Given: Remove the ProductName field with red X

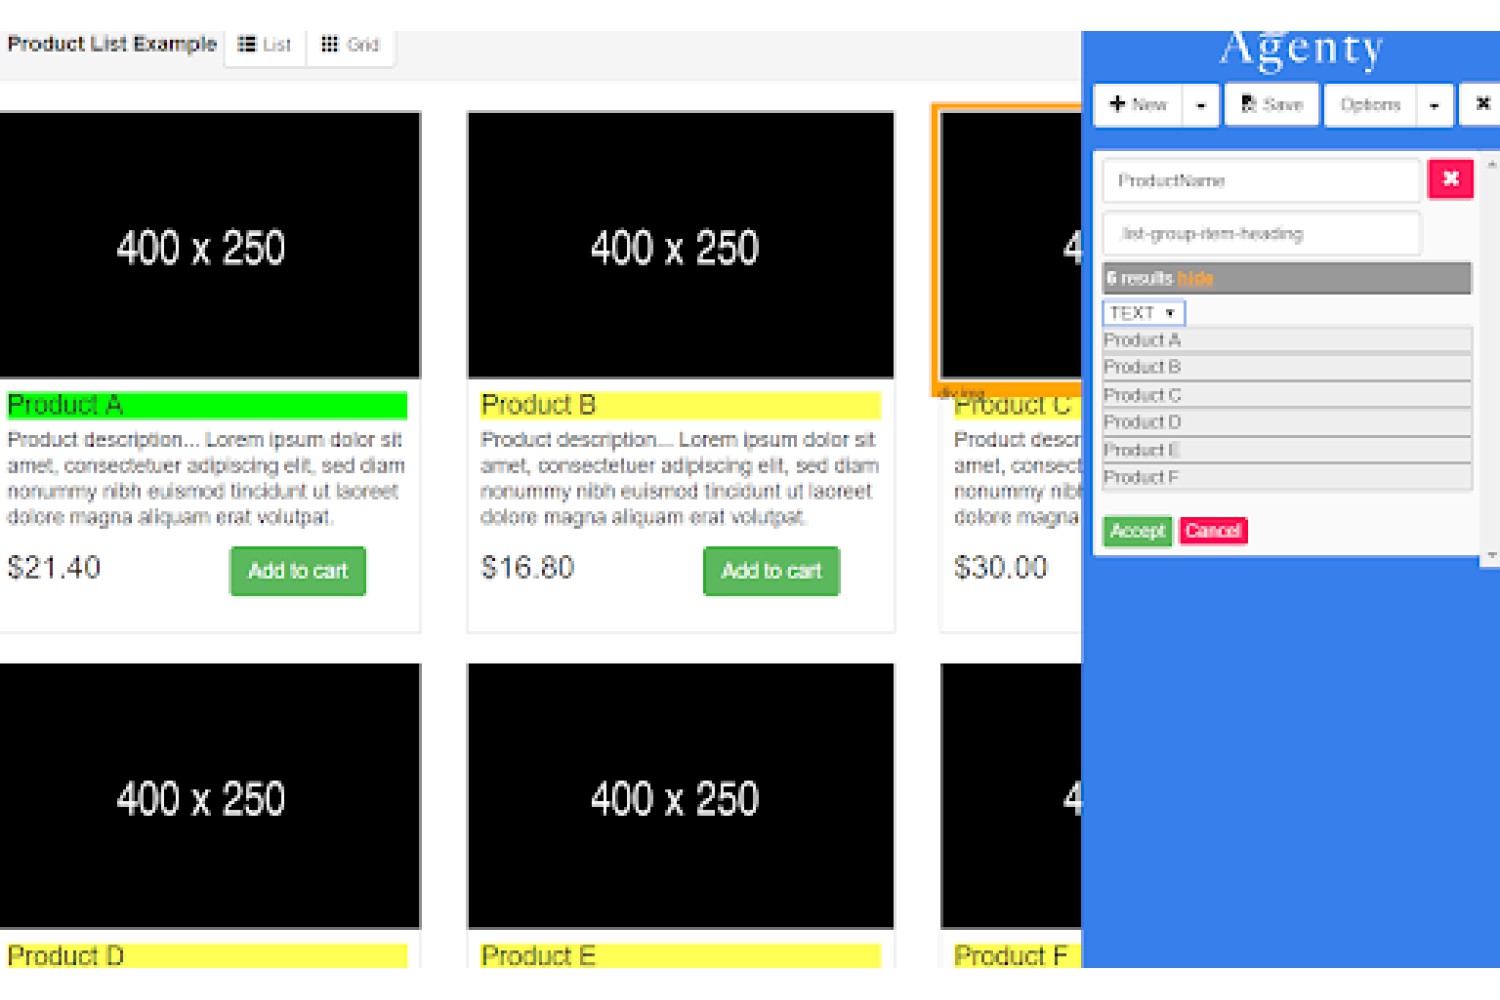Looking at the screenshot, I should (1451, 179).
